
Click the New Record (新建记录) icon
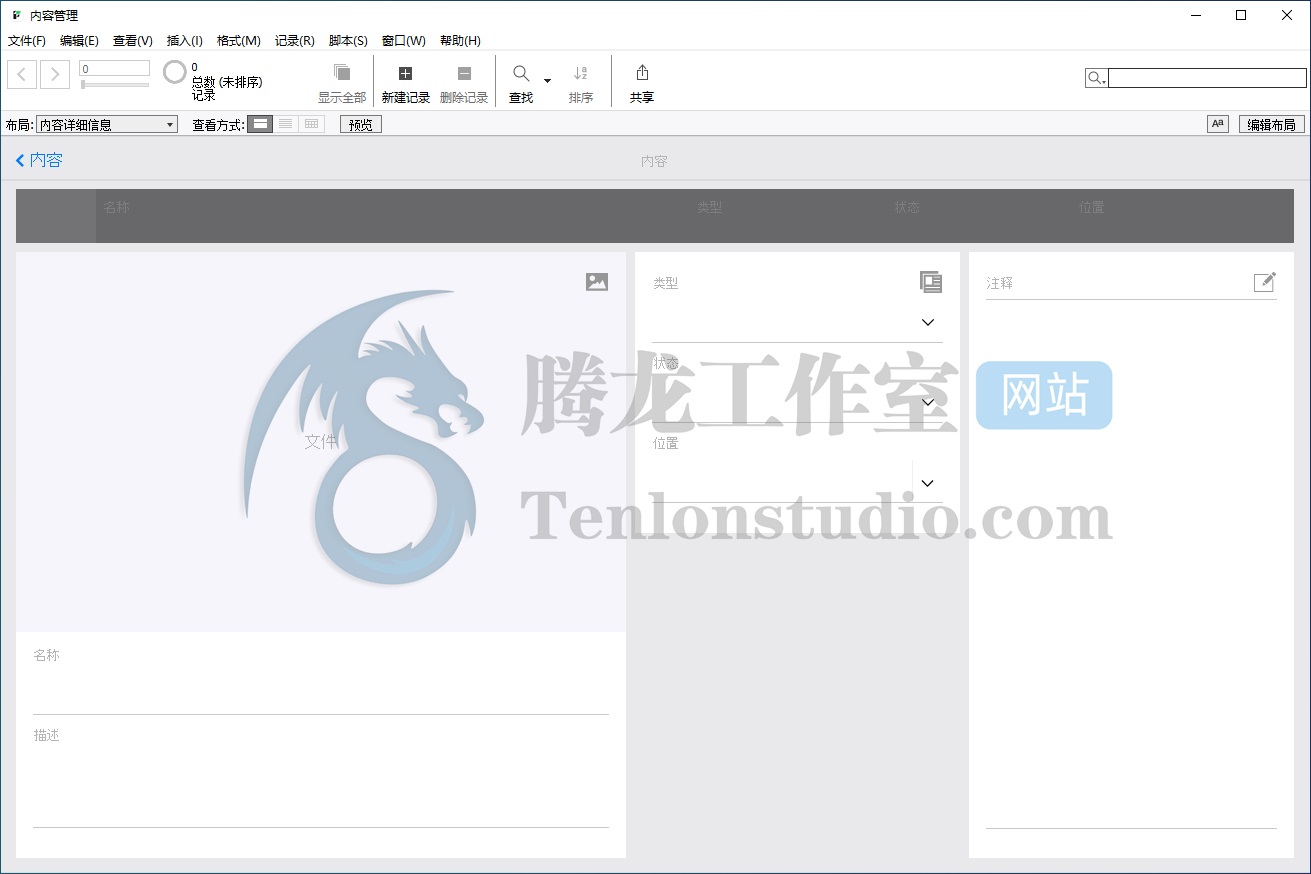405,74
